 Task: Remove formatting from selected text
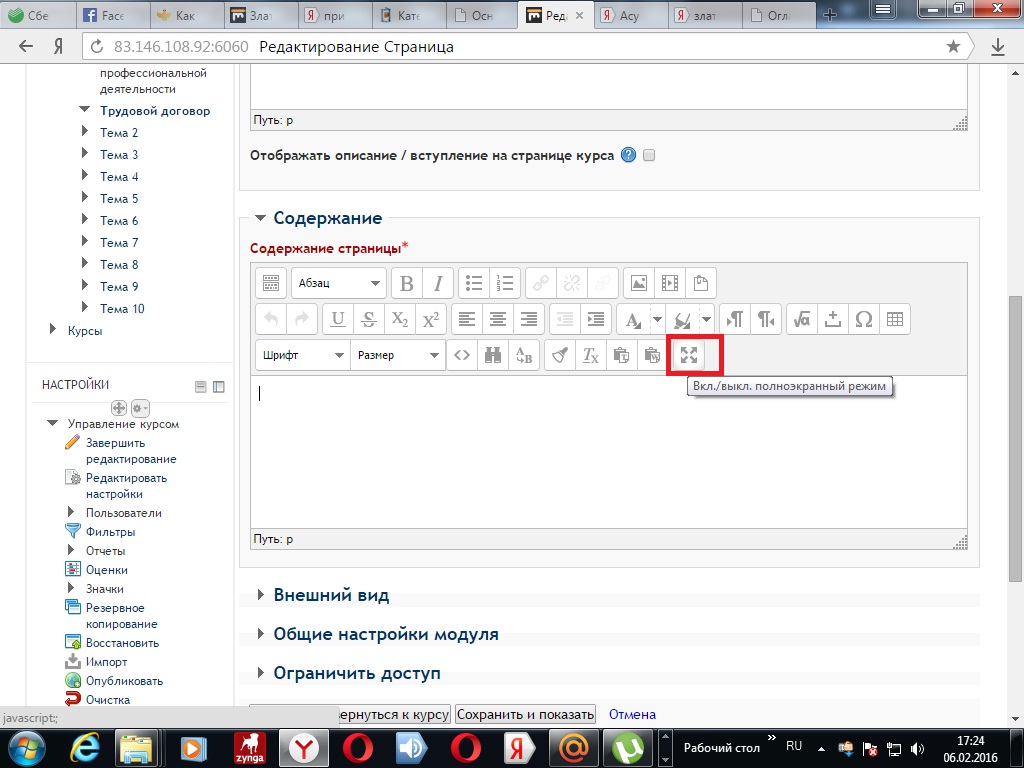click(x=591, y=355)
